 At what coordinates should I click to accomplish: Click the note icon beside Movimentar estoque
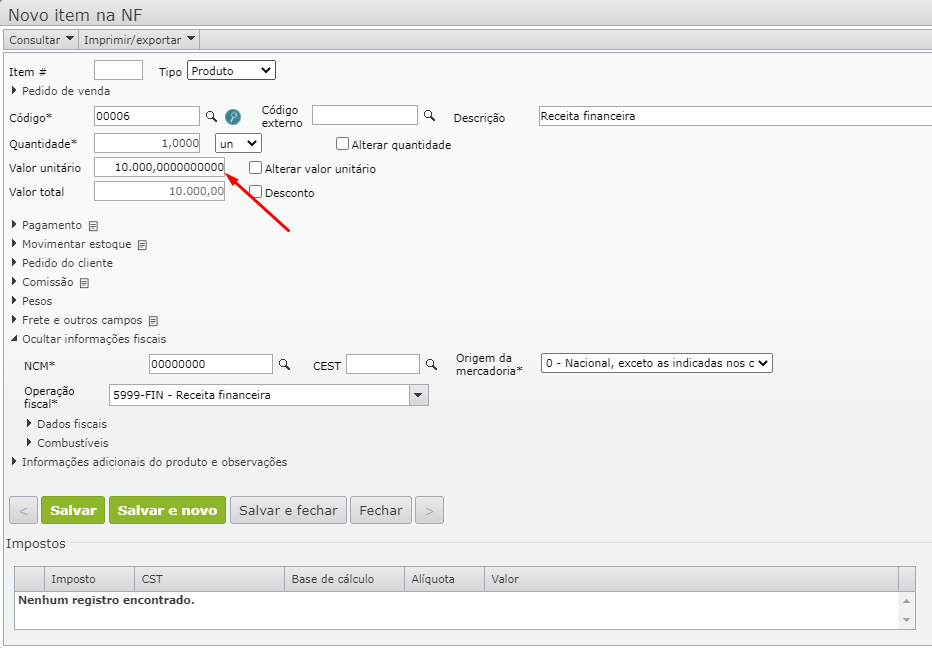(x=142, y=245)
